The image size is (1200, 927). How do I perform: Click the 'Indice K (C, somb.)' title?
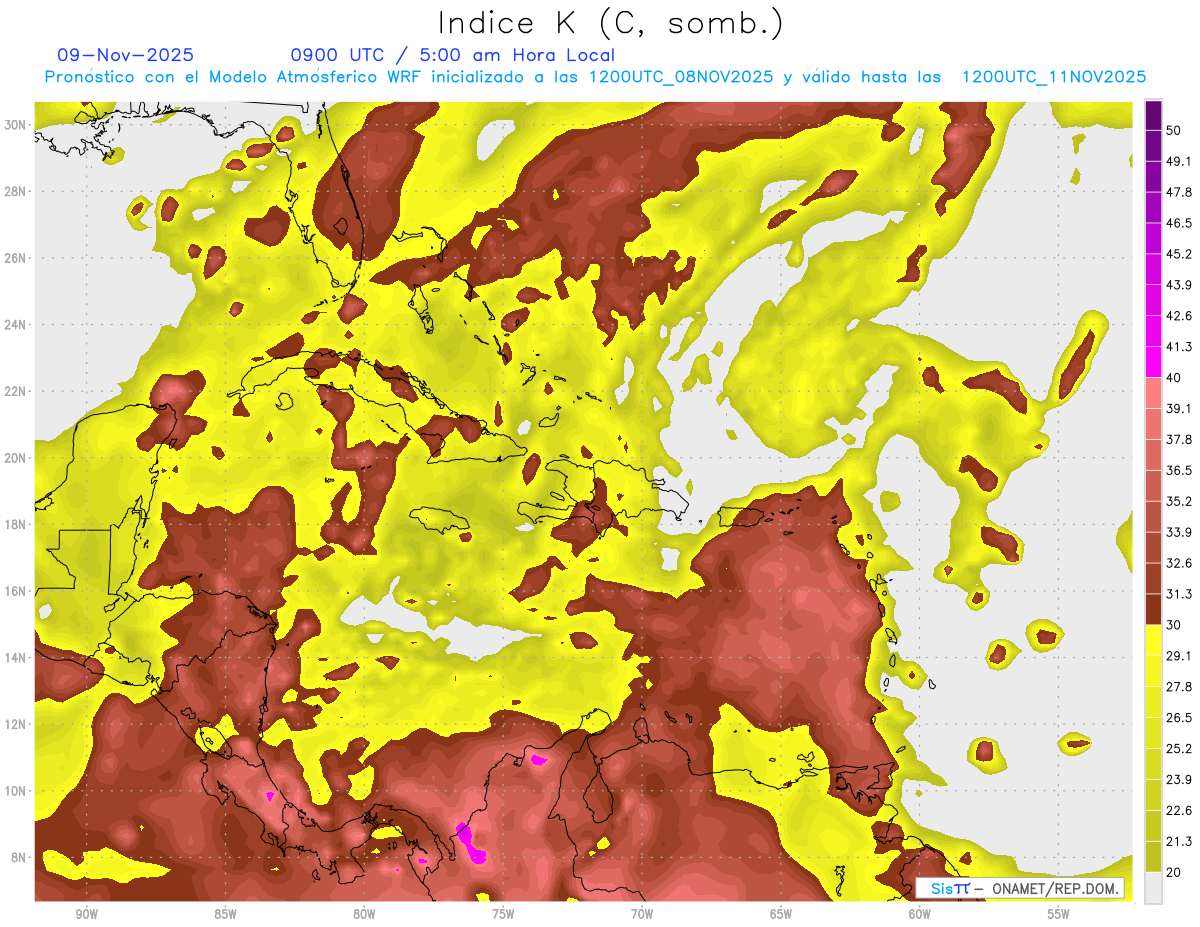coord(611,24)
